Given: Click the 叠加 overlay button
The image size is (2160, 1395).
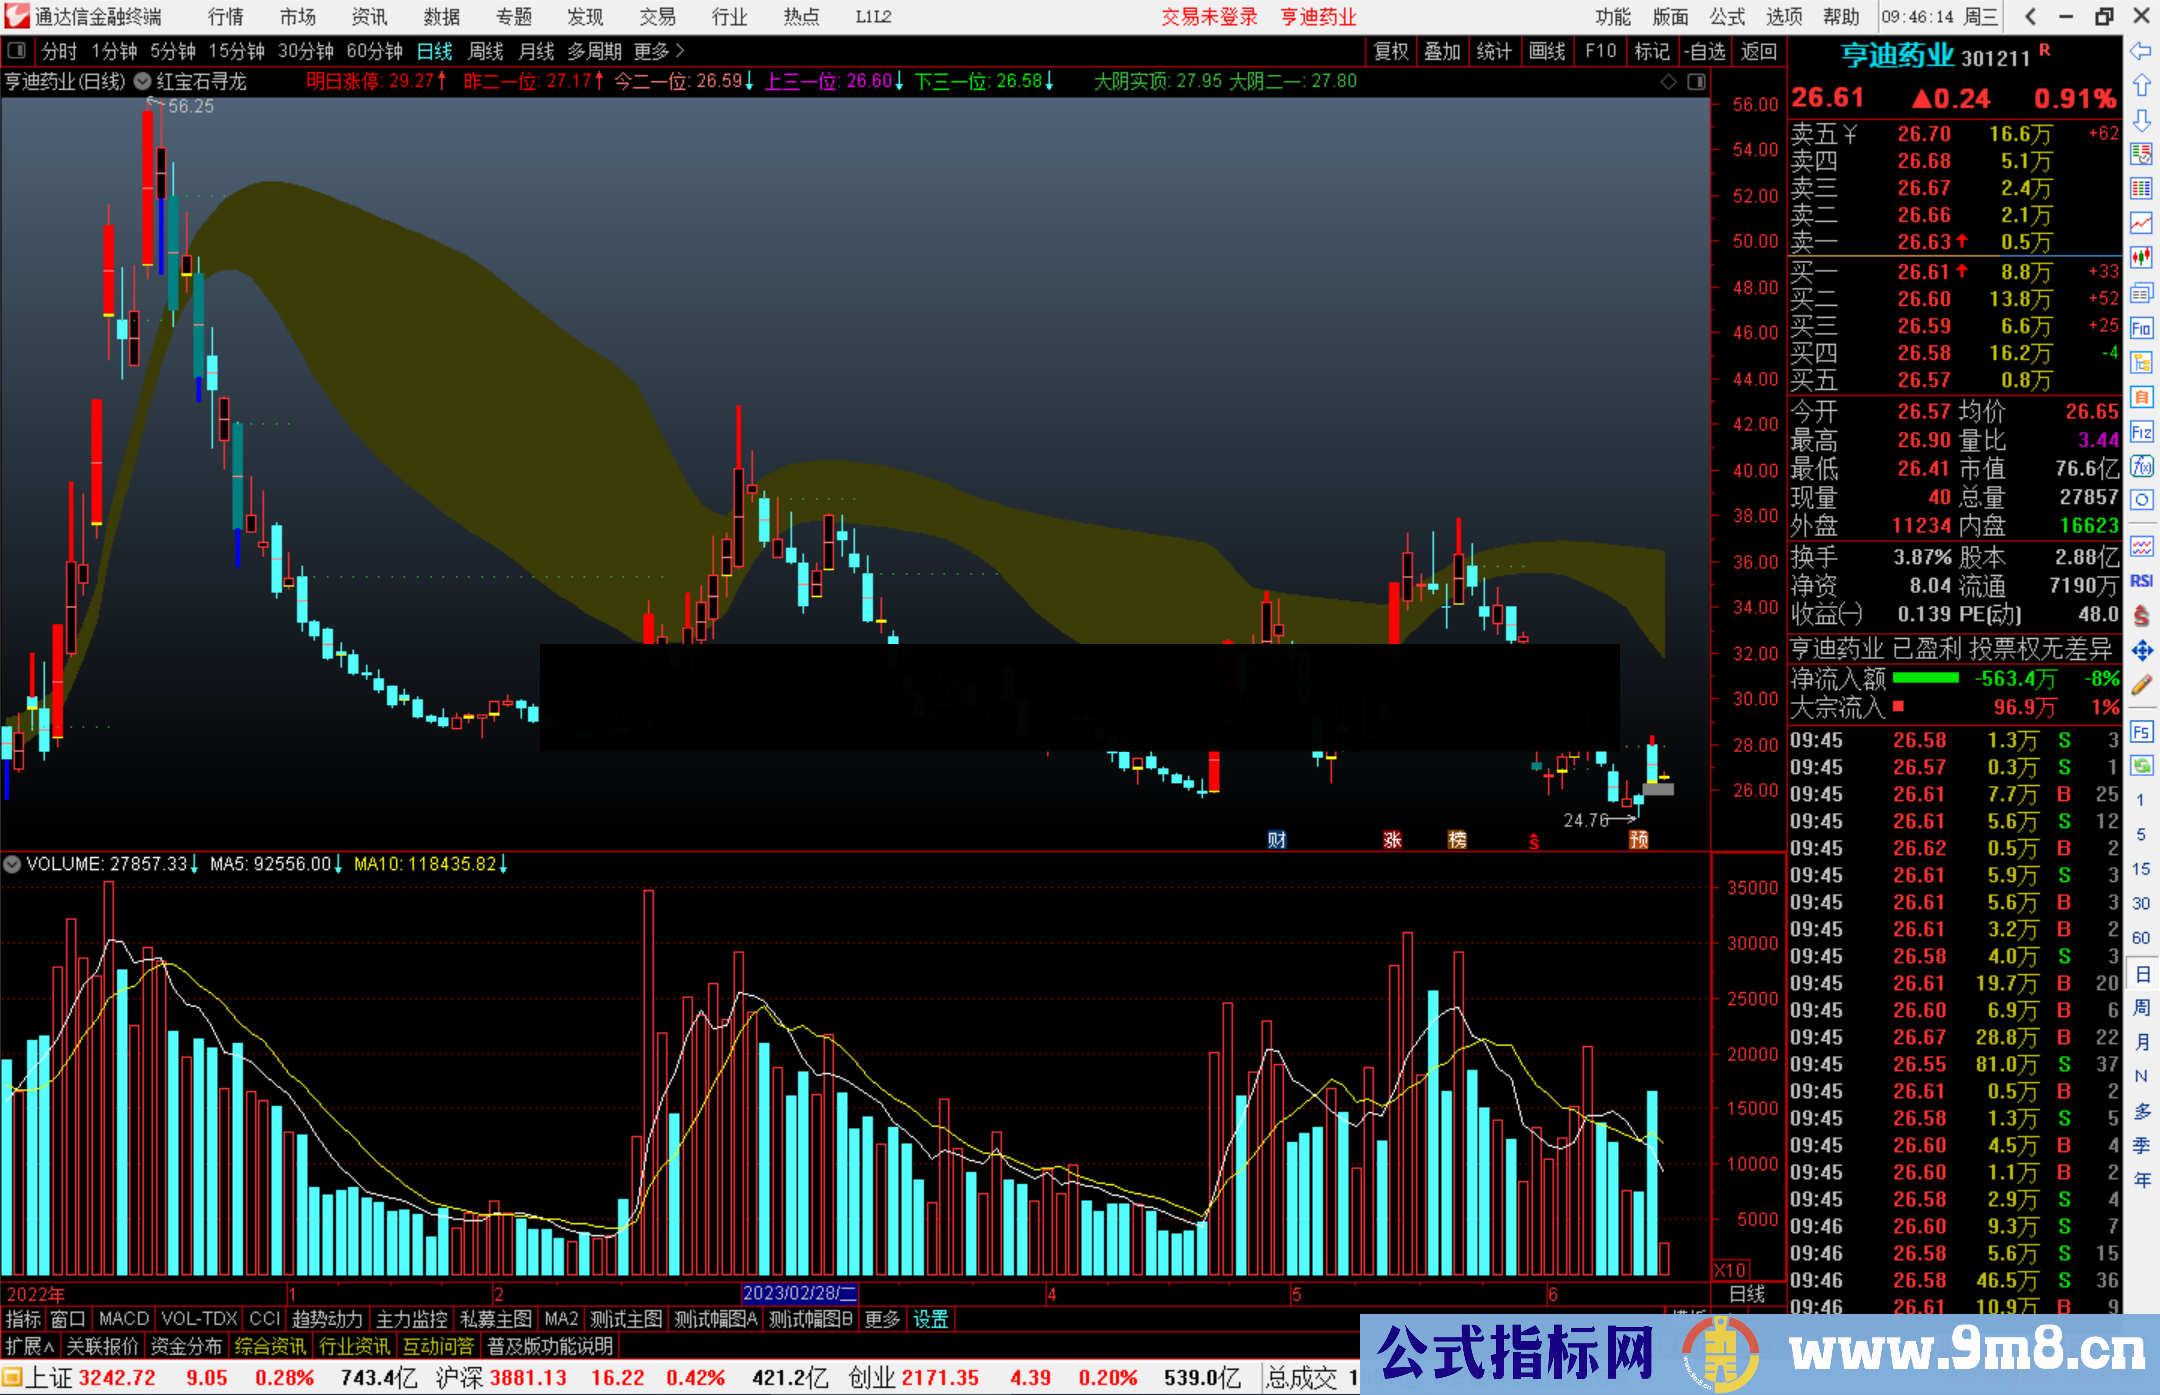Looking at the screenshot, I should click(1443, 51).
